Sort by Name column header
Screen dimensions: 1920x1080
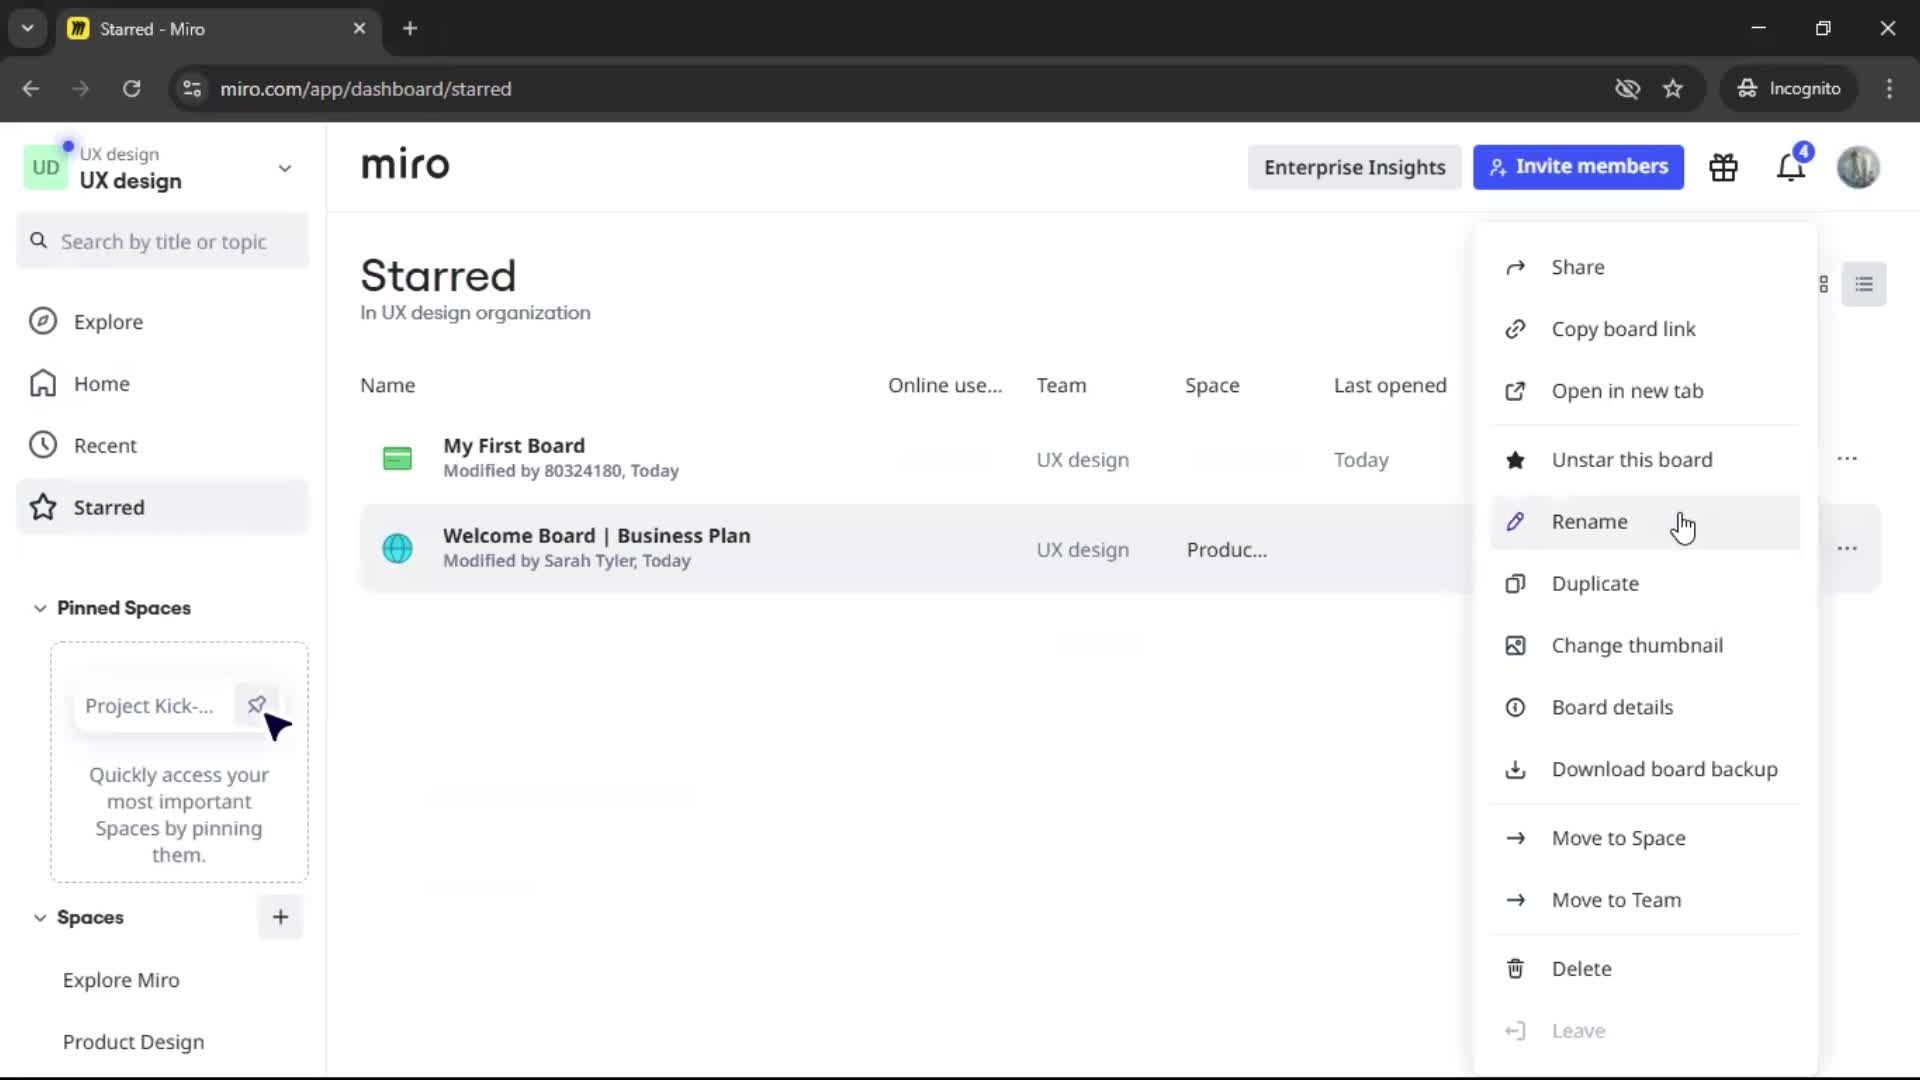388,386
